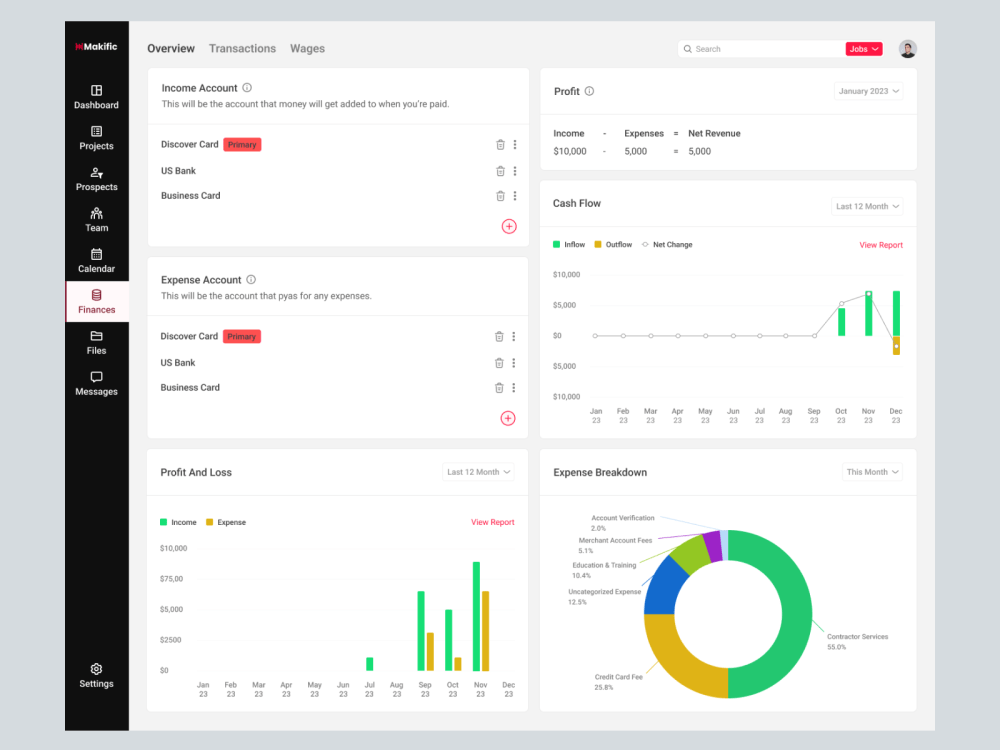Expand the Jobs search filter dropdown
Screen dimensions: 1000x750
[x=864, y=49]
